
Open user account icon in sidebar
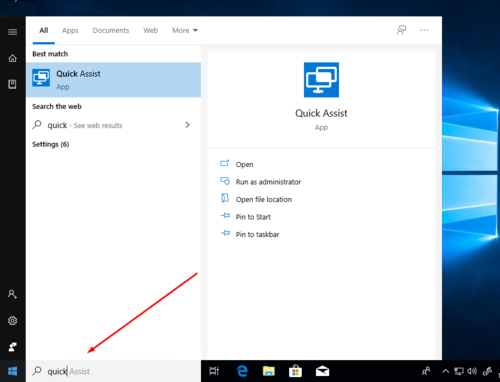coord(12,294)
